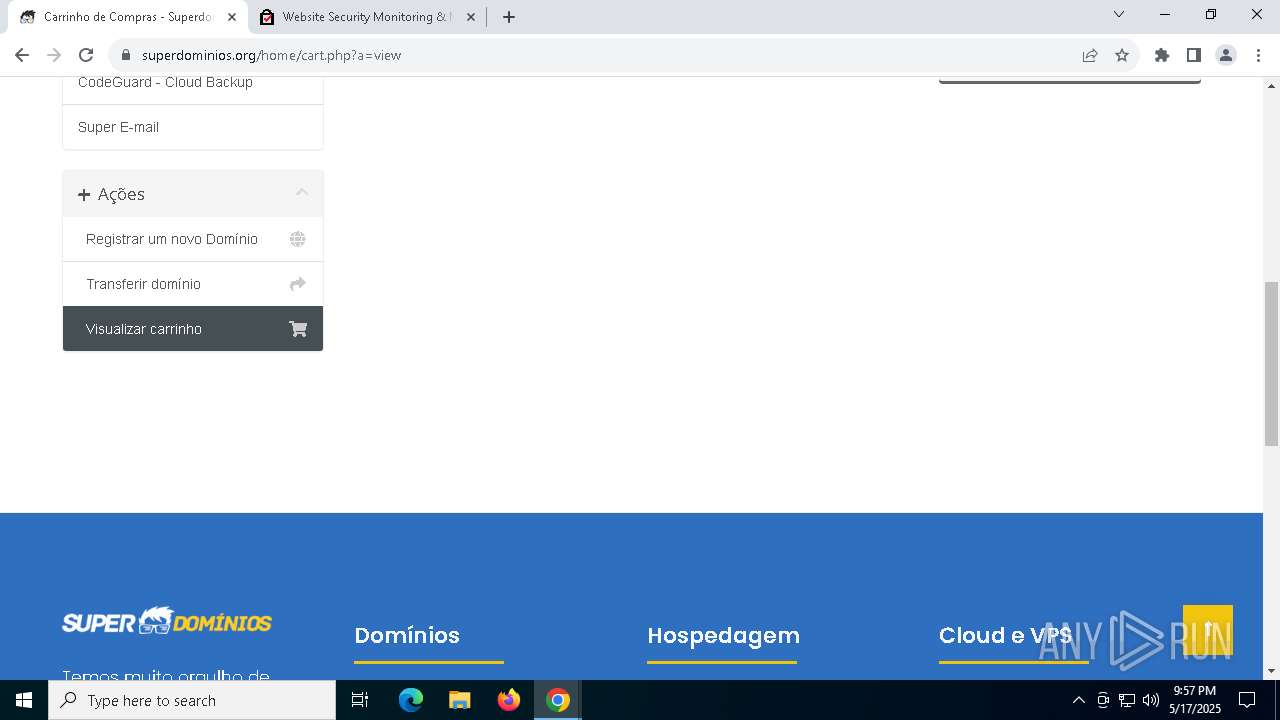Click the page vertical scrollbar thumb
Viewport: 1280px width, 720px height.
click(x=1272, y=364)
